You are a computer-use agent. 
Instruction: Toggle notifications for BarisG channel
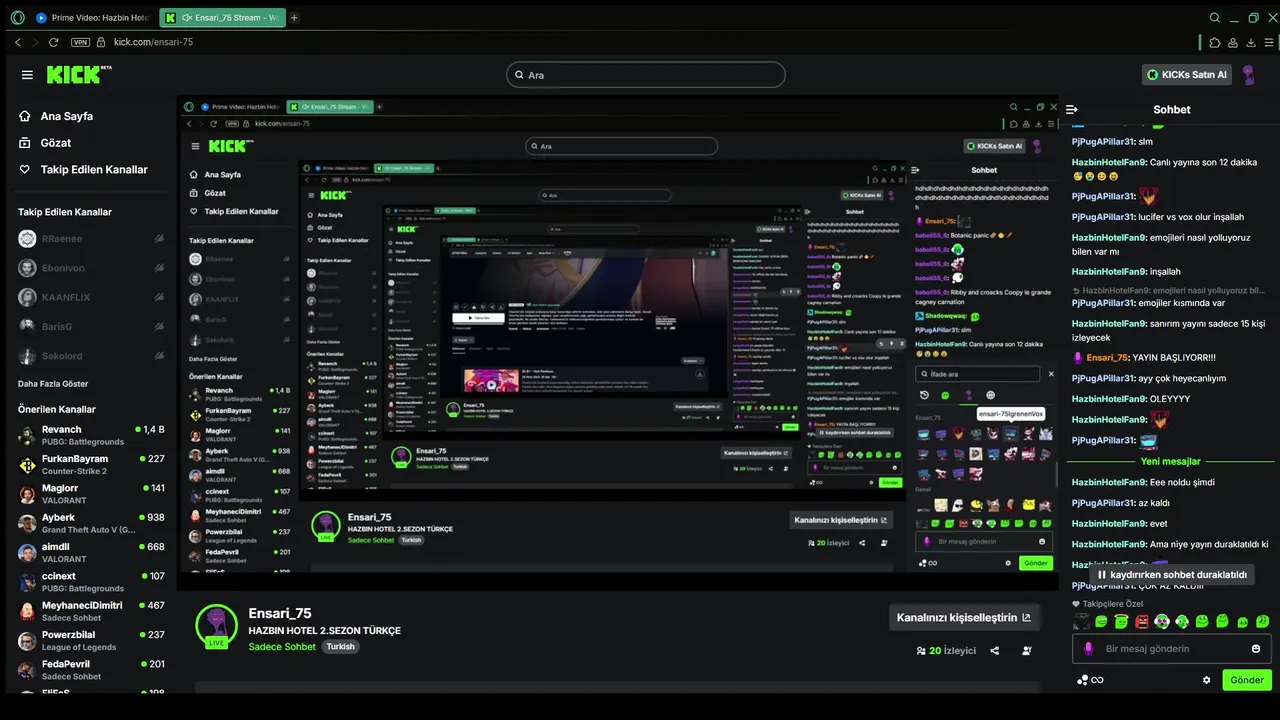159,326
